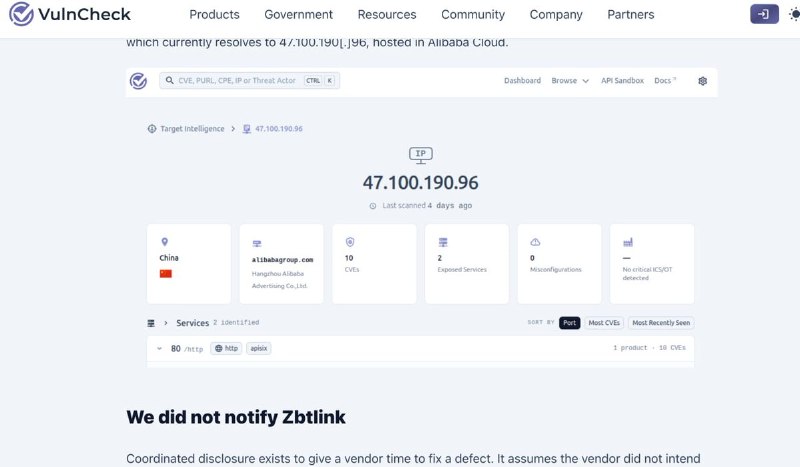Viewport: 800px width, 467px height.
Task: Click the shield icon on CVEs card
Action: click(350, 242)
